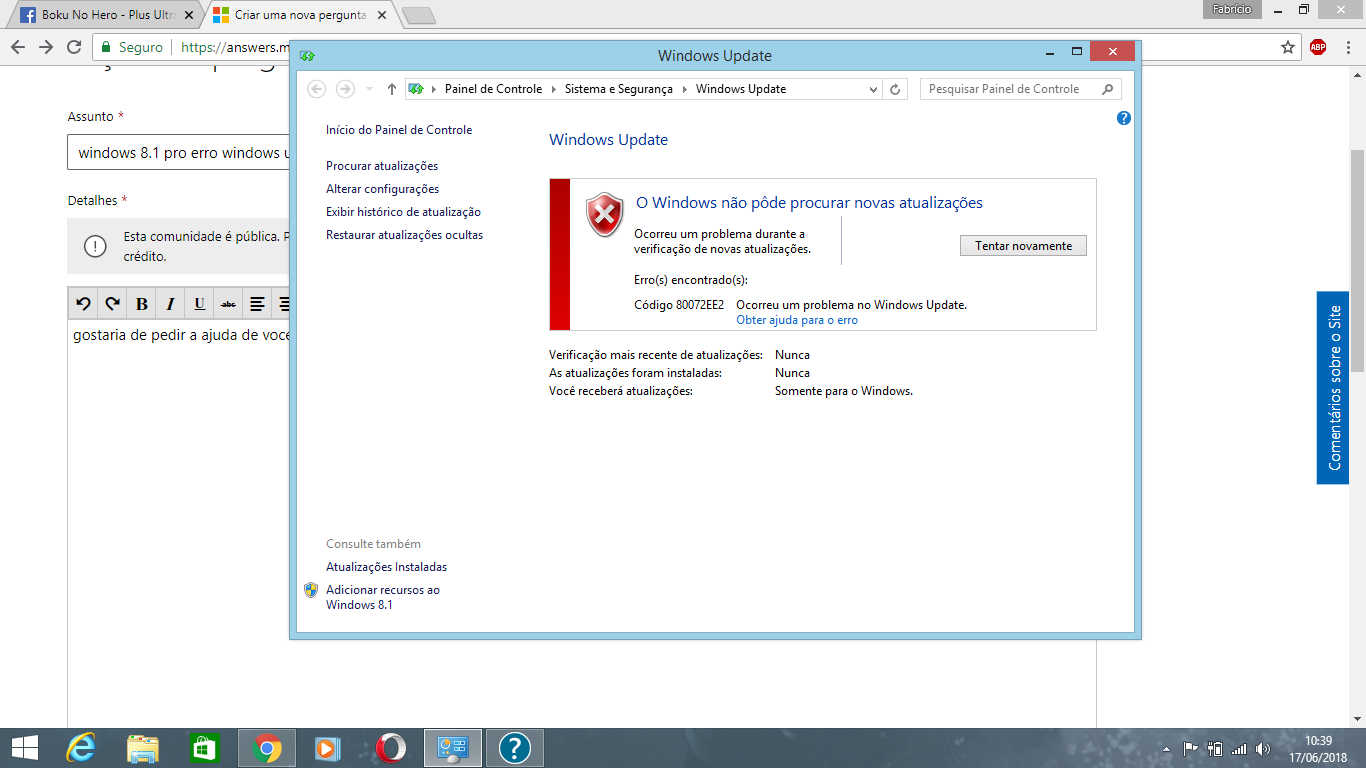Click the Back arrow in Windows Update window
Image resolution: width=1366 pixels, height=768 pixels.
tap(316, 89)
